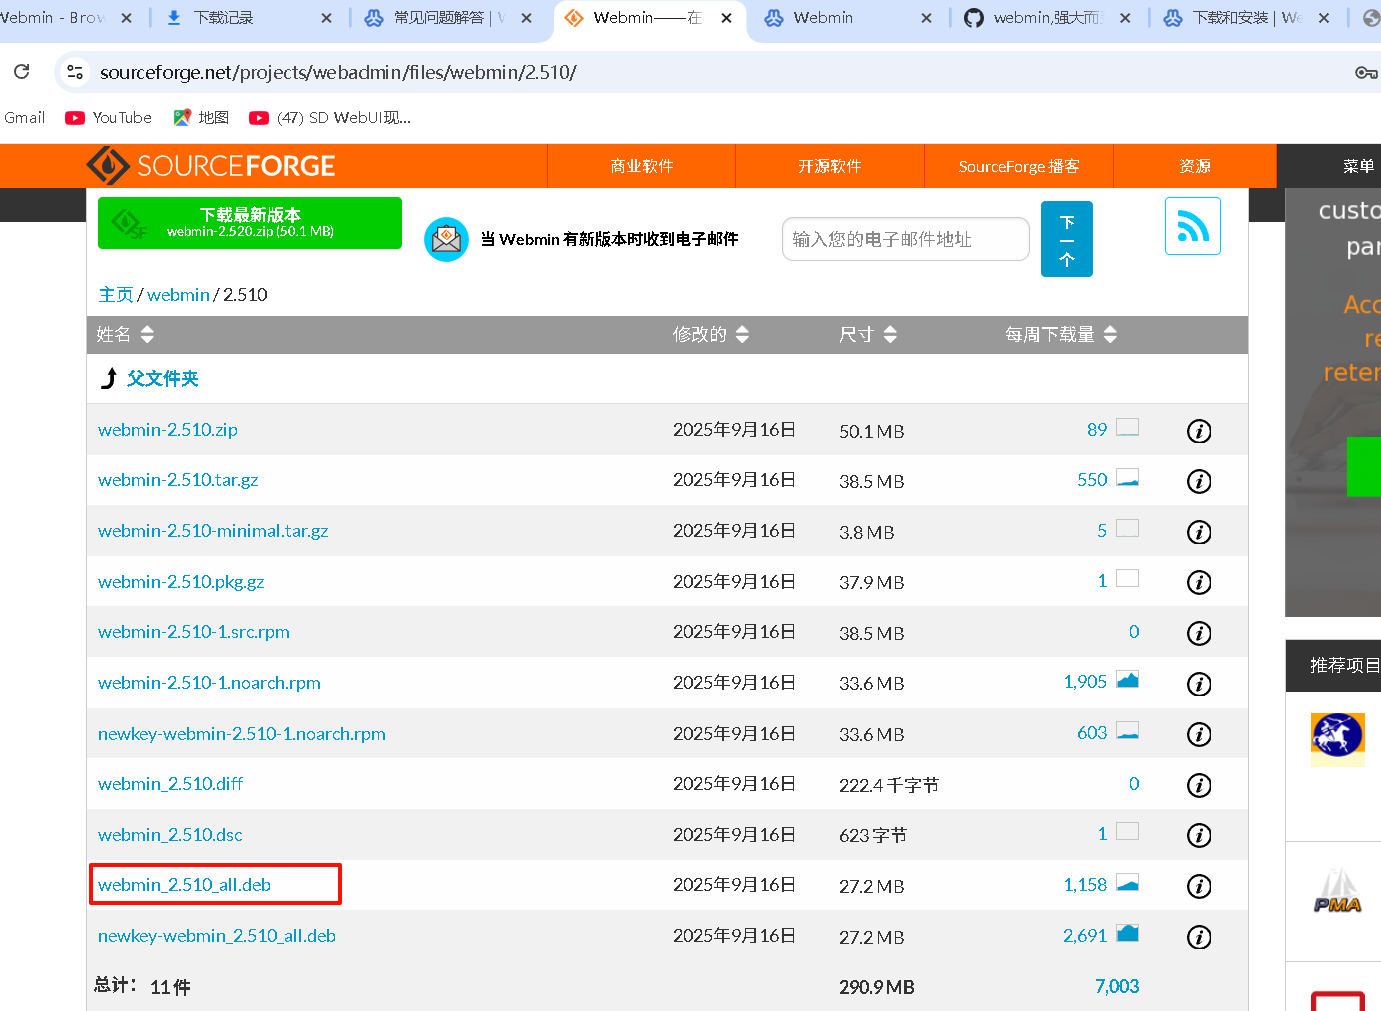
Task: Open the PMA recommended project thumbnail
Action: click(x=1338, y=892)
